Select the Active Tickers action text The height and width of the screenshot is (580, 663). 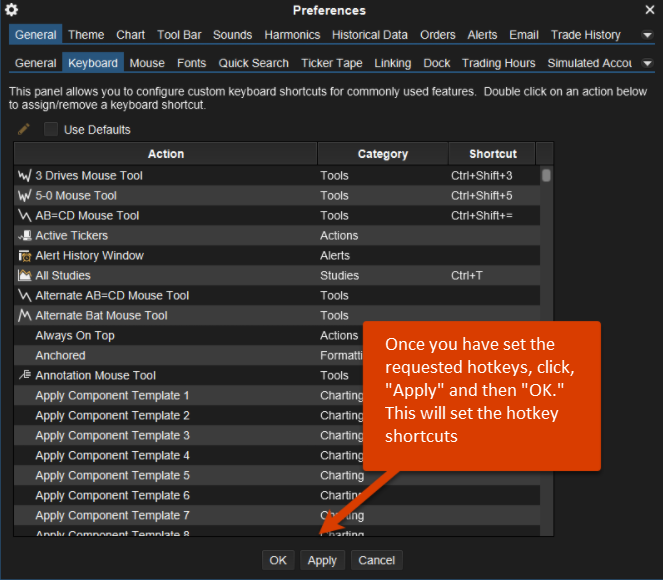pos(71,235)
